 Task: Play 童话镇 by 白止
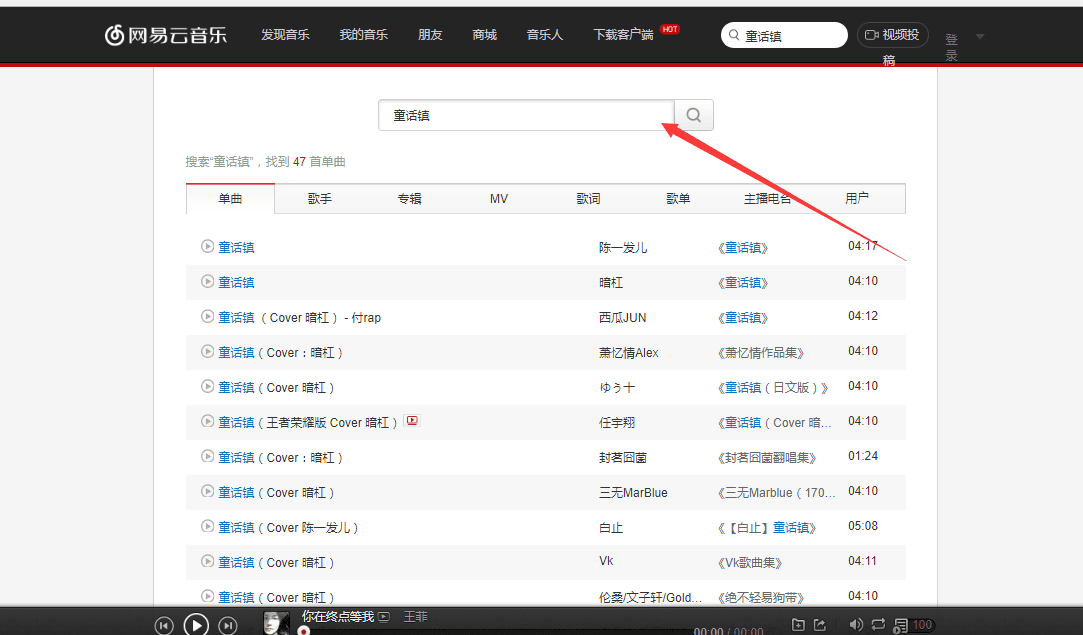click(x=207, y=526)
